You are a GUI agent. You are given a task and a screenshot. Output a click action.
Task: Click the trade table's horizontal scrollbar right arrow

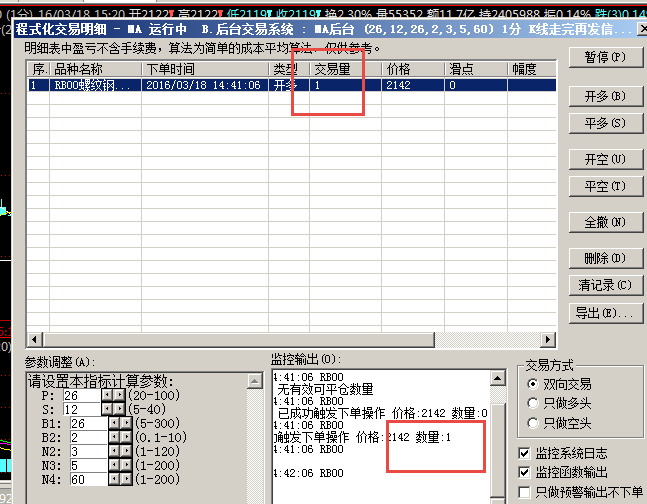tap(549, 339)
